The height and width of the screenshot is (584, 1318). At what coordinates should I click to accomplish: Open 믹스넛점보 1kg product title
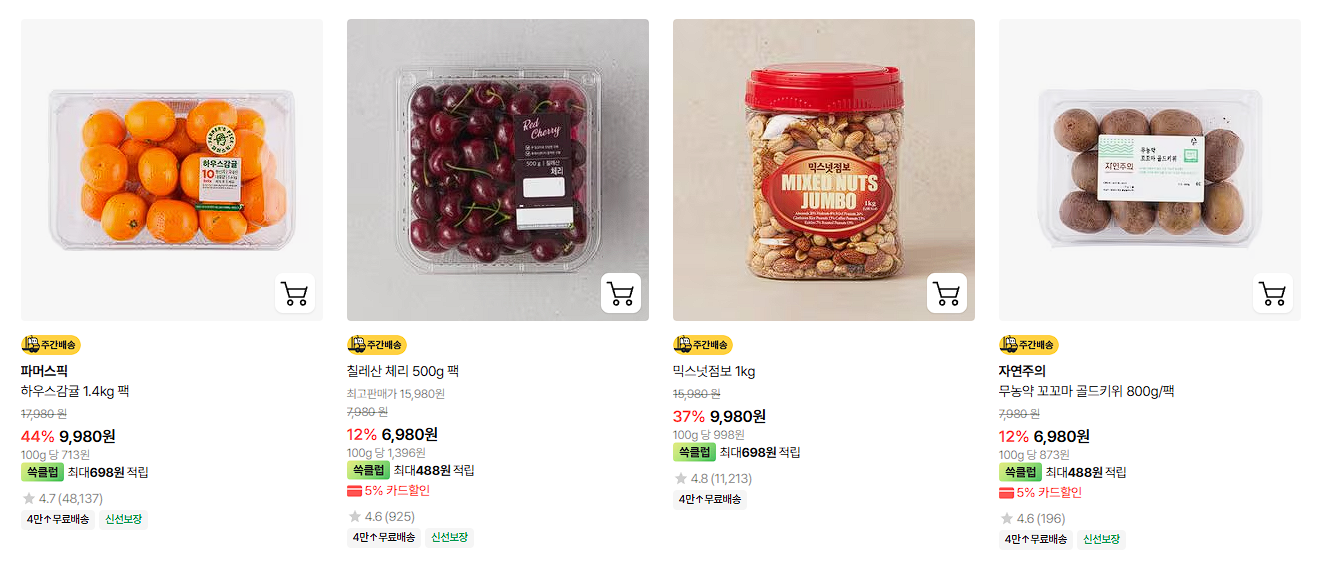point(714,371)
